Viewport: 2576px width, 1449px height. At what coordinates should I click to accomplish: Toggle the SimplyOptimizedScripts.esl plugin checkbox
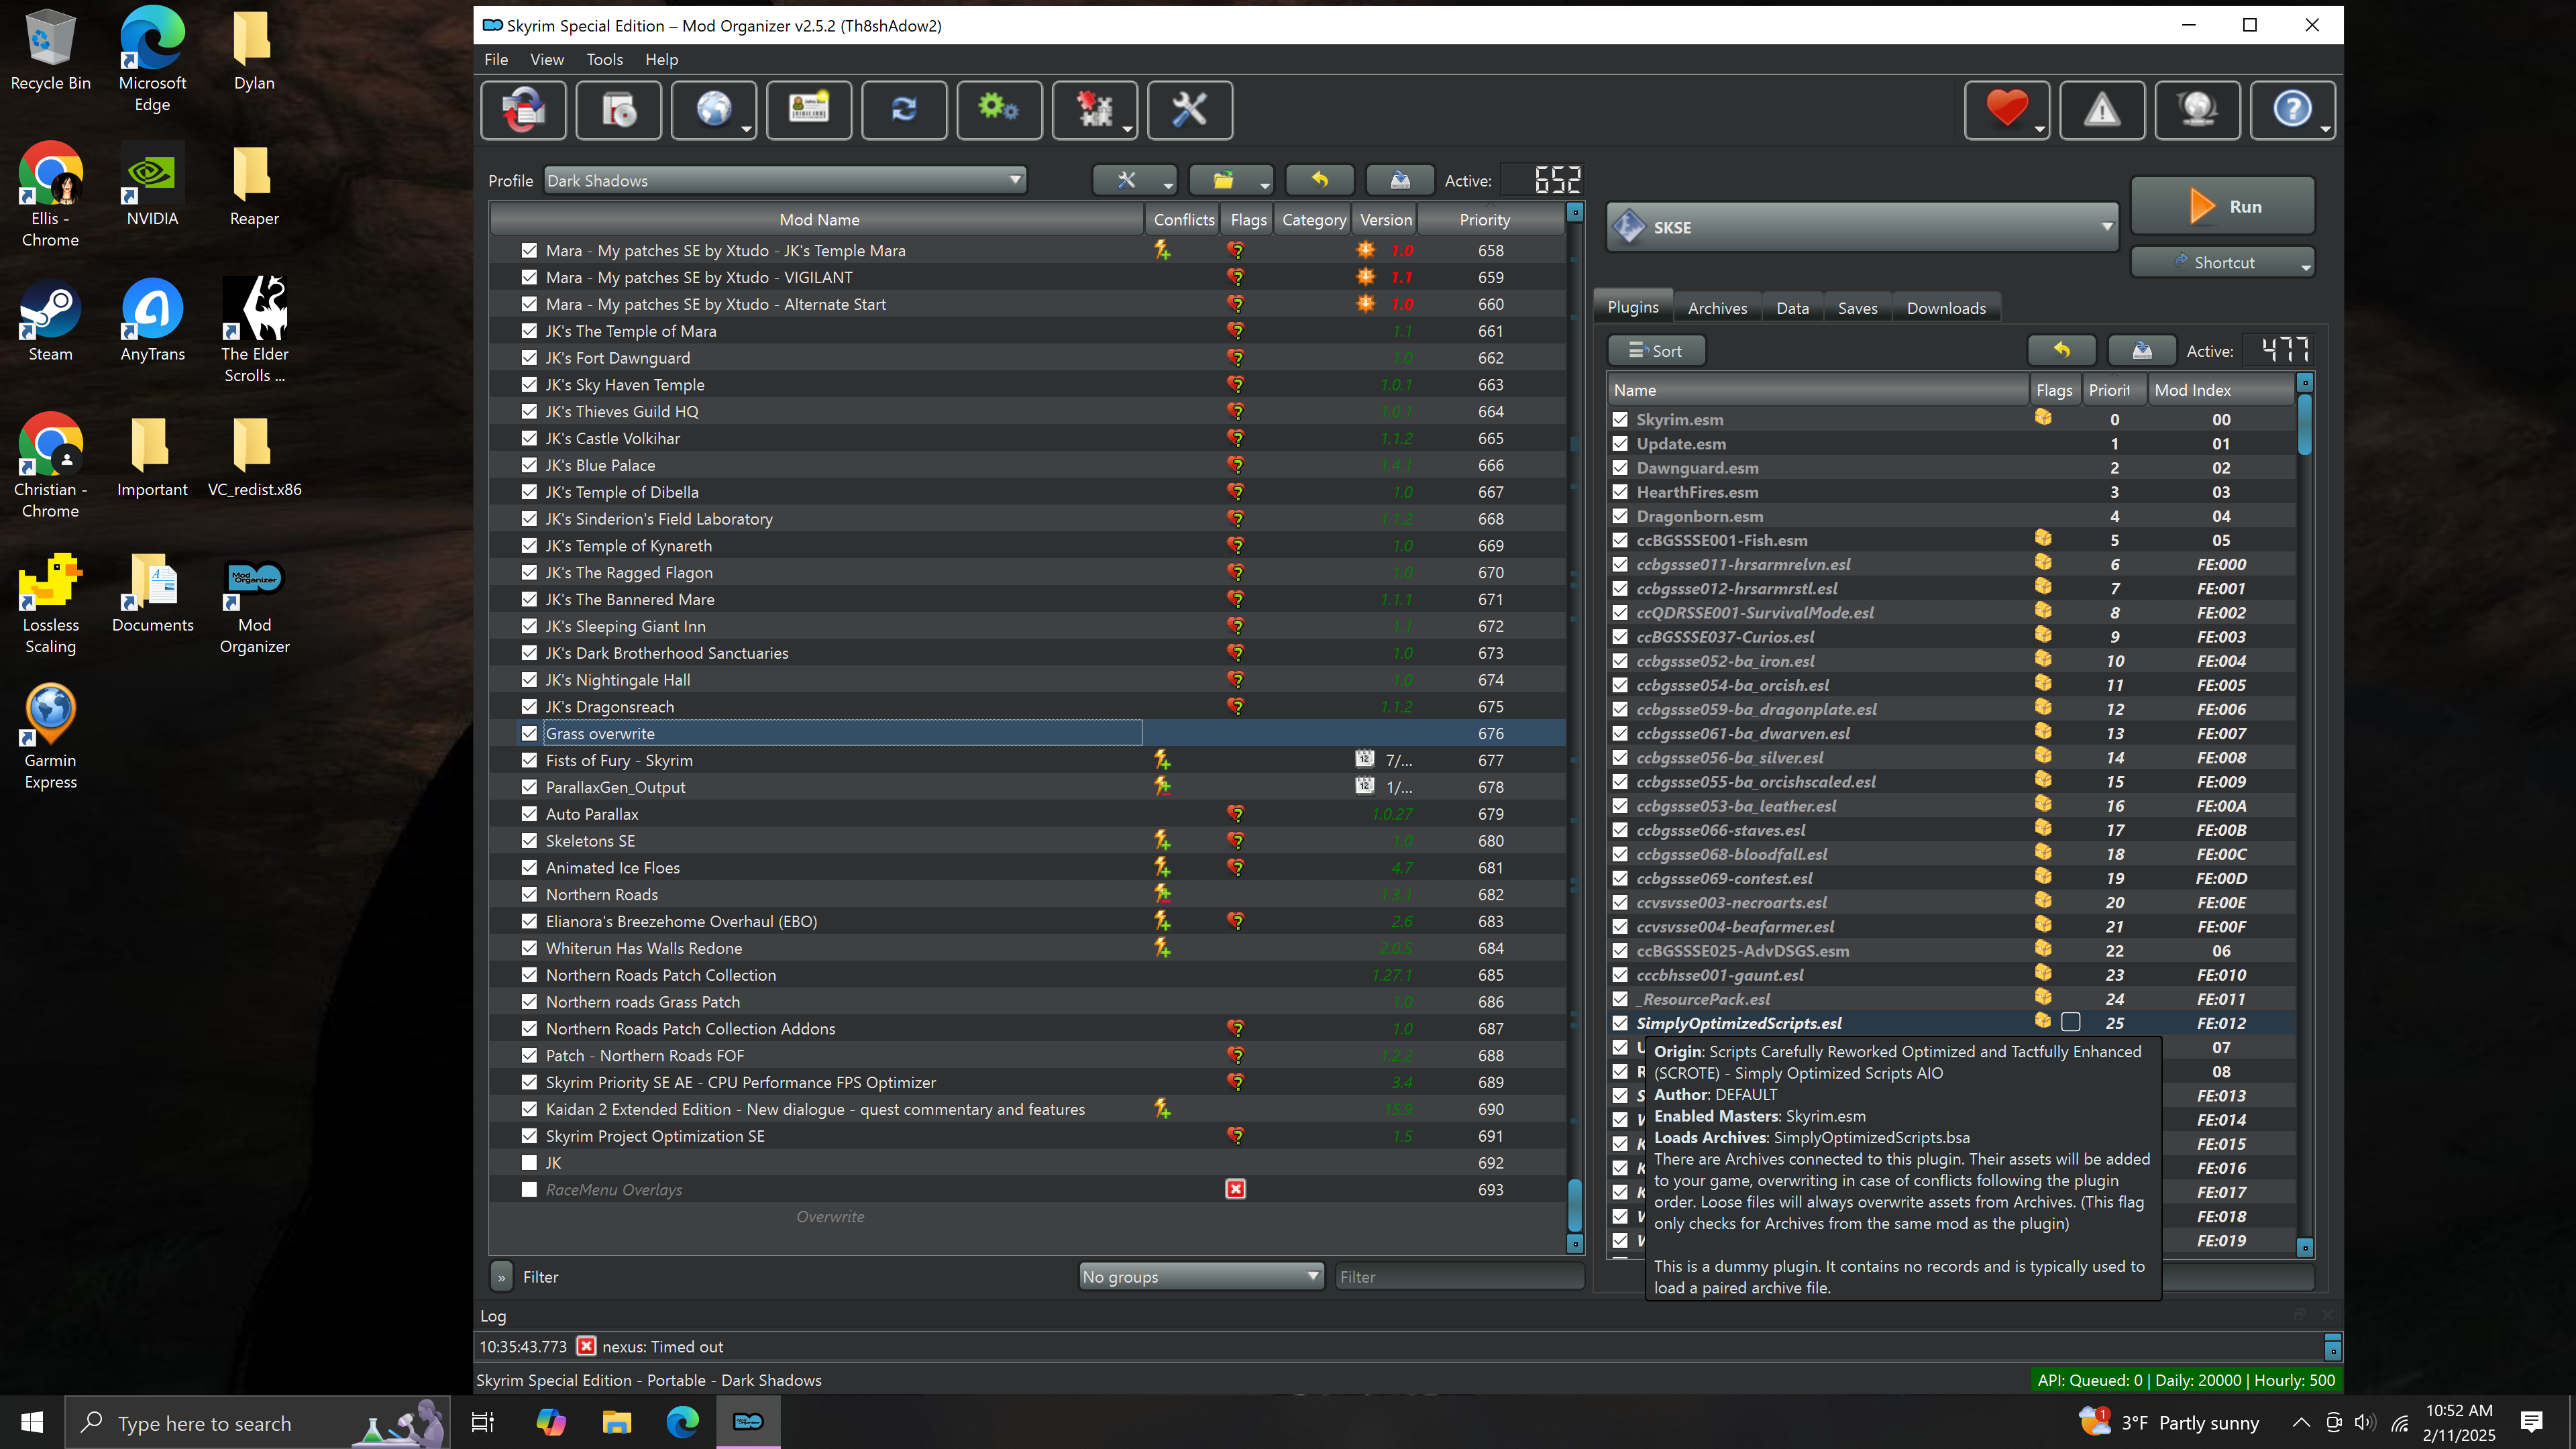click(1620, 1023)
